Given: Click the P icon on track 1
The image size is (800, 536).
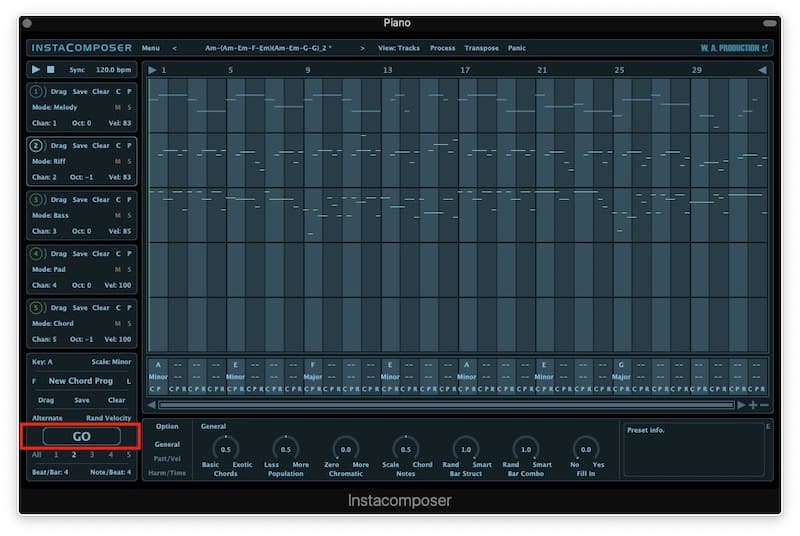Looking at the screenshot, I should (129, 92).
